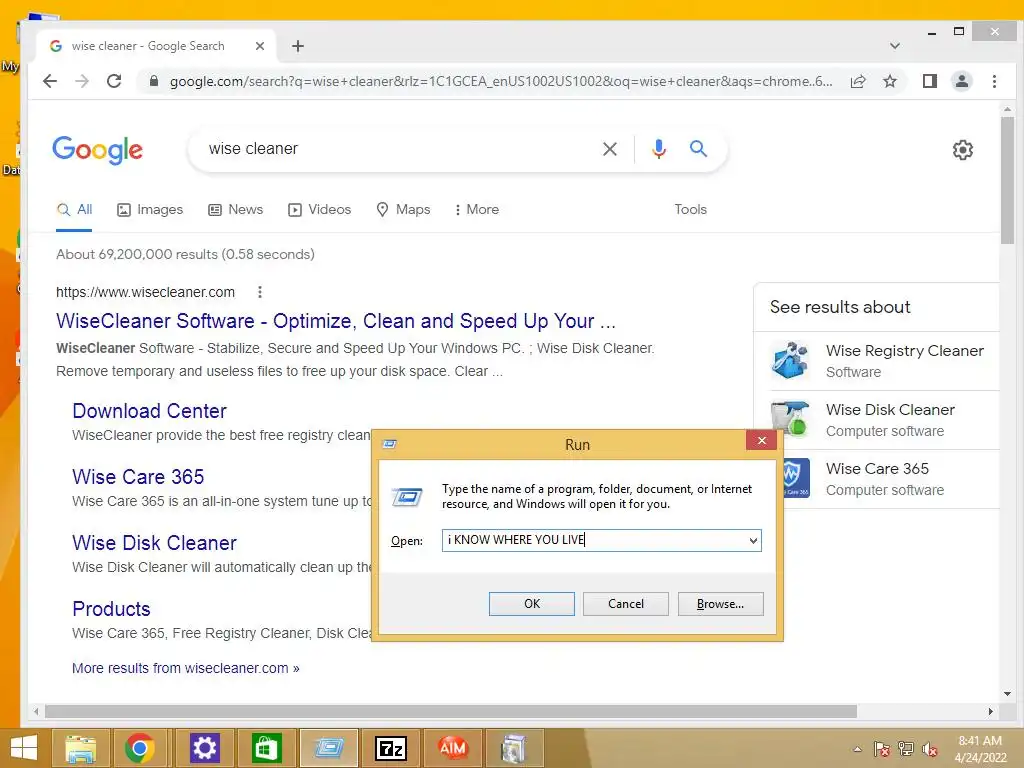Switch to the News tab
Image resolution: width=1024 pixels, height=768 pixels.
tap(236, 210)
